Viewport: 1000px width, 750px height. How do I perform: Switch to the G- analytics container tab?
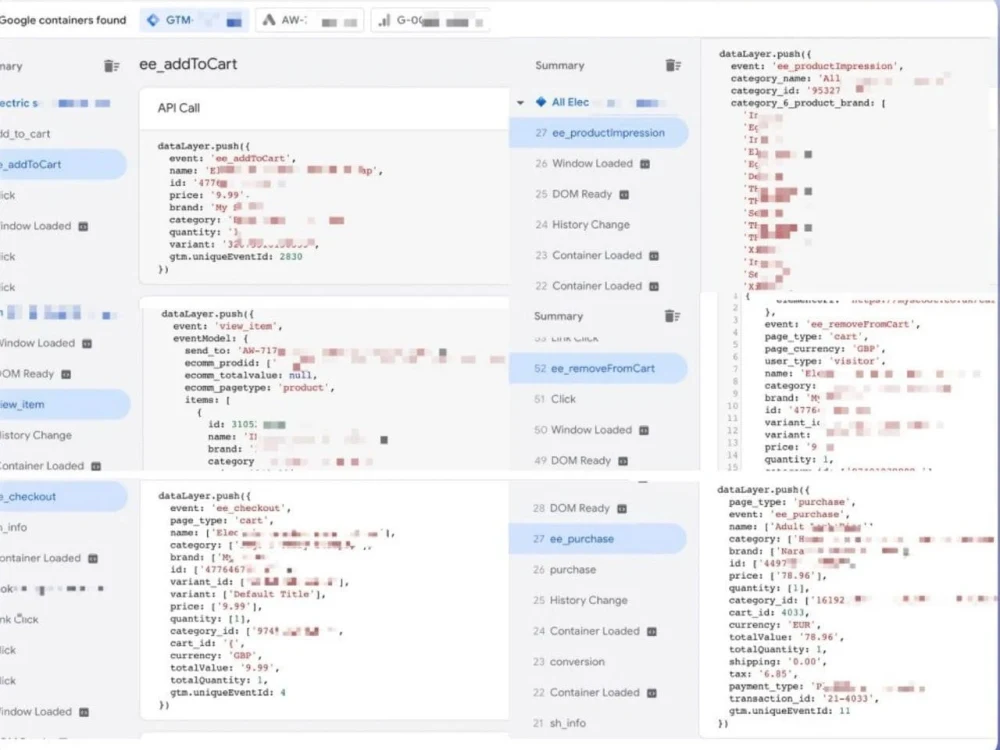(431, 20)
